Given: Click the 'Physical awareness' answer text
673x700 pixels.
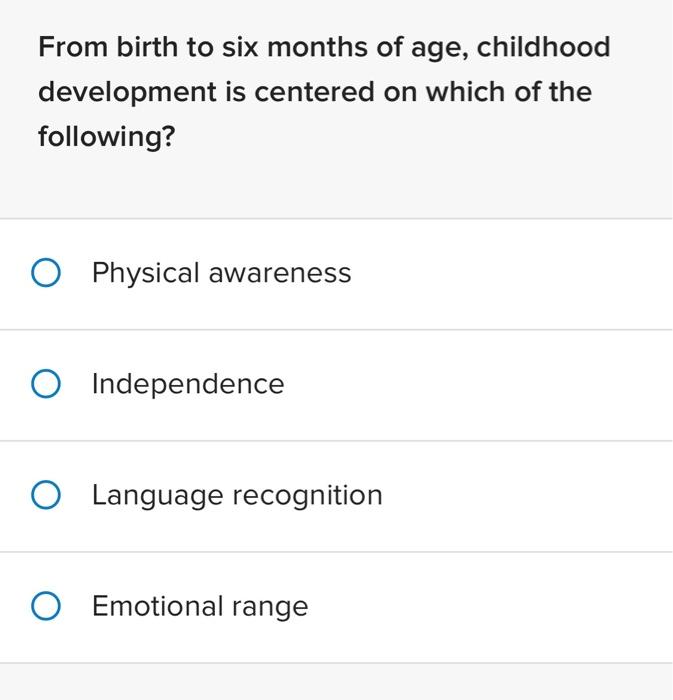Looking at the screenshot, I should coord(221,273).
